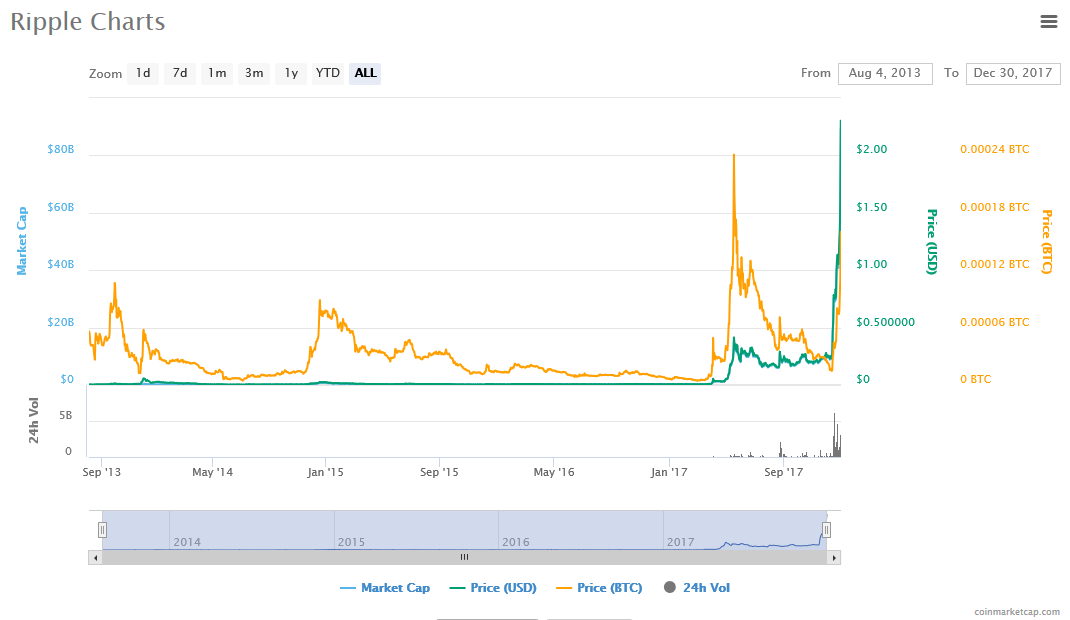Click the $1.00 price axis label

click(x=872, y=265)
